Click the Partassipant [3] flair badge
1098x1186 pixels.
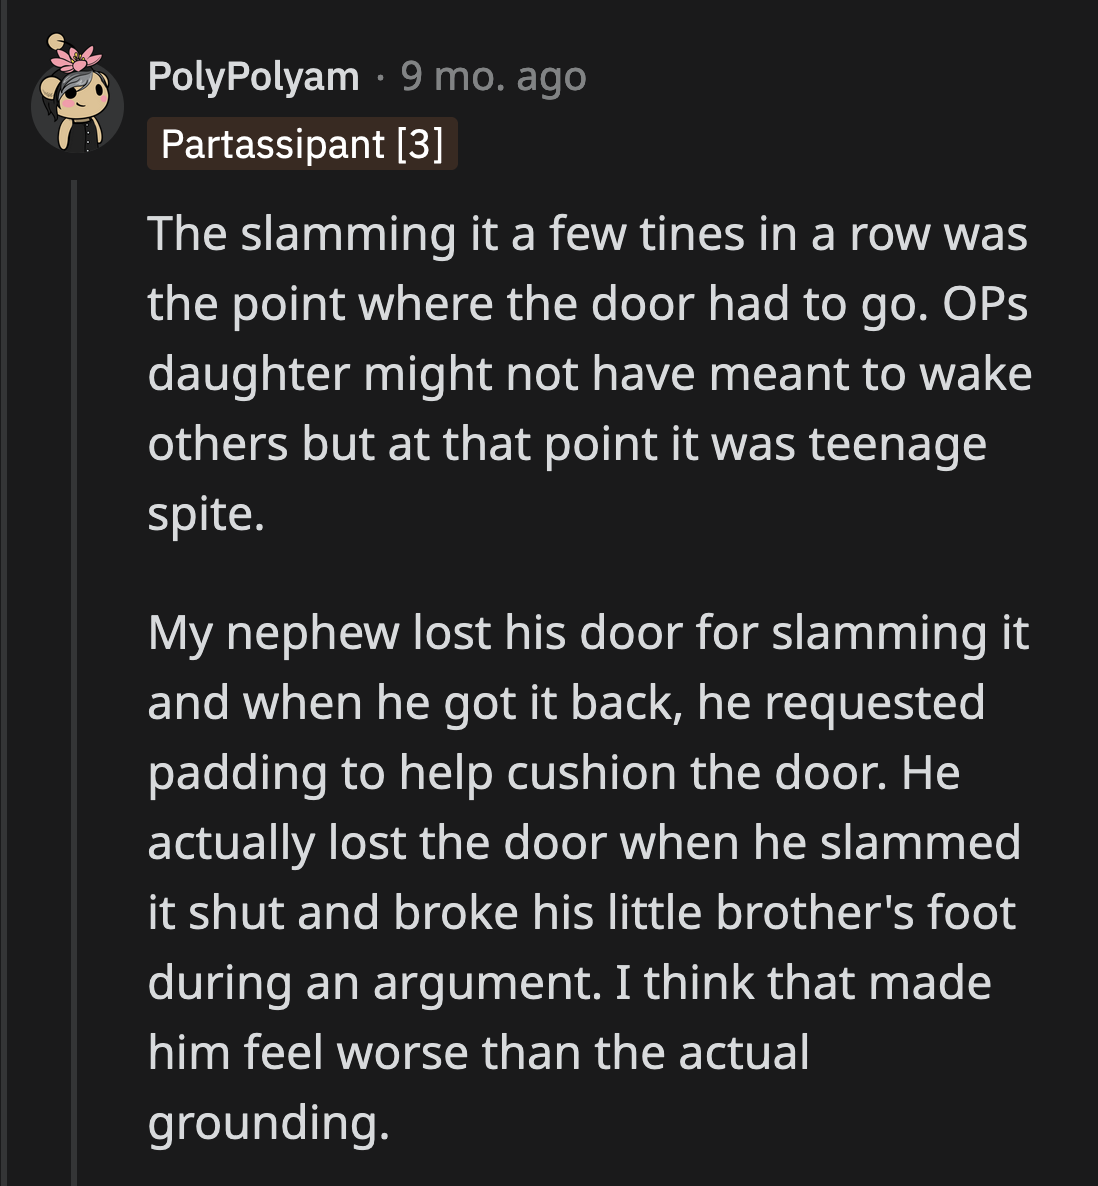click(302, 144)
